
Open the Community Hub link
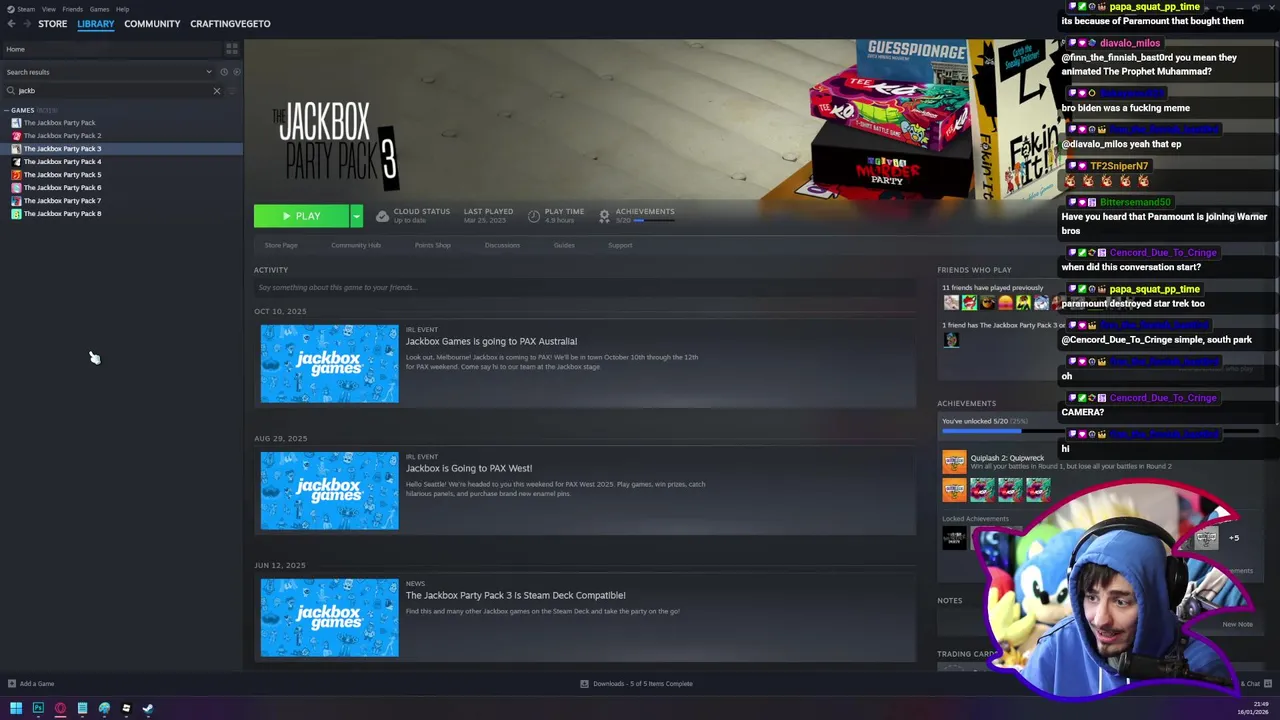coord(356,245)
